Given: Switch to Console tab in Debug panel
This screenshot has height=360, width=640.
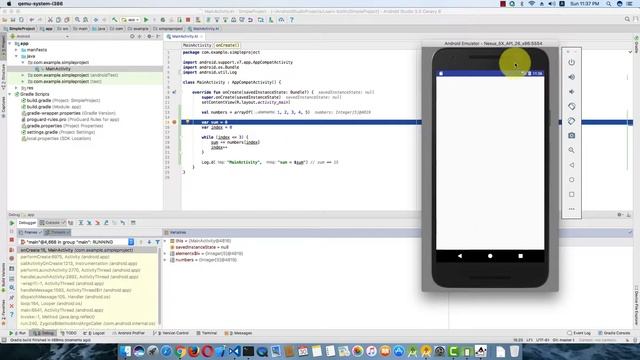Looking at the screenshot, I should pyautogui.click(x=52, y=223).
